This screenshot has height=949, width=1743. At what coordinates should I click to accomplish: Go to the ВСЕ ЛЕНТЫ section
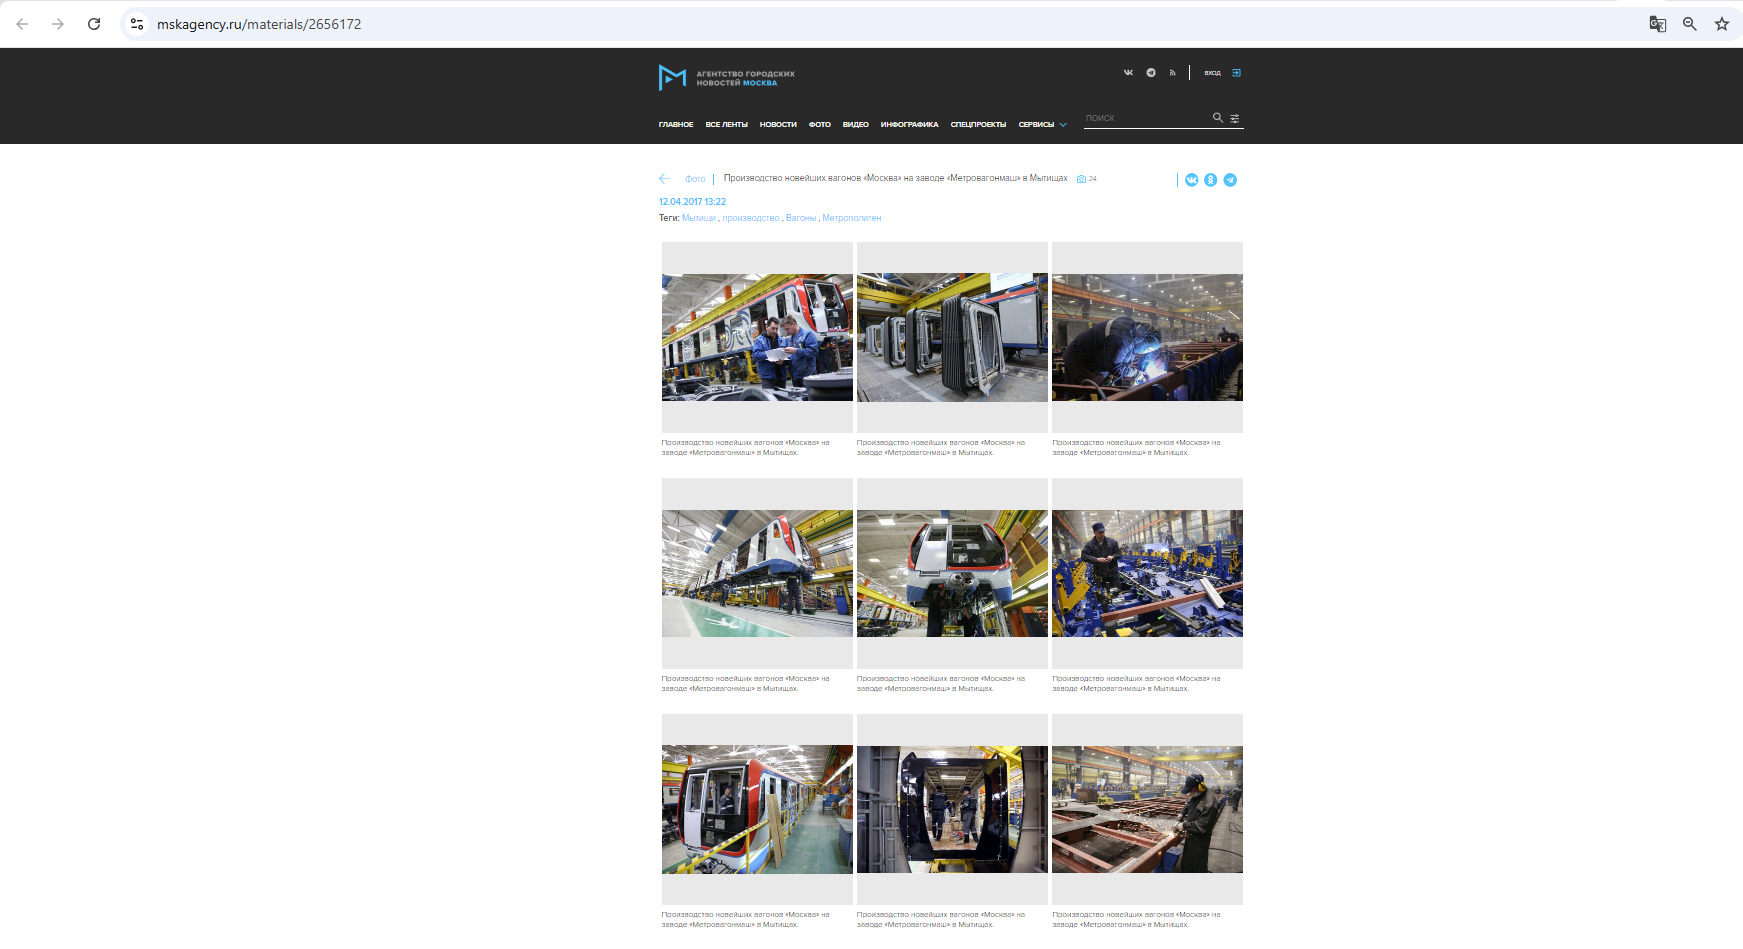click(726, 125)
